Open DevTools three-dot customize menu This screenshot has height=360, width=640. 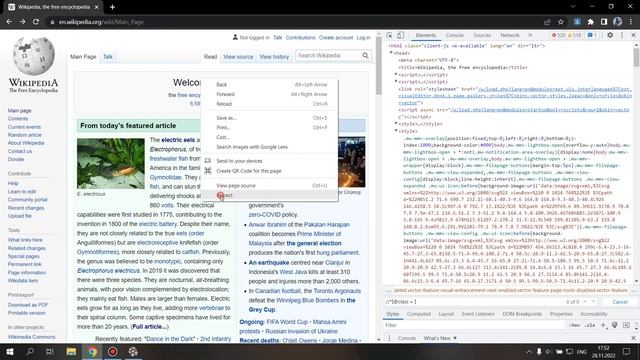point(622,36)
